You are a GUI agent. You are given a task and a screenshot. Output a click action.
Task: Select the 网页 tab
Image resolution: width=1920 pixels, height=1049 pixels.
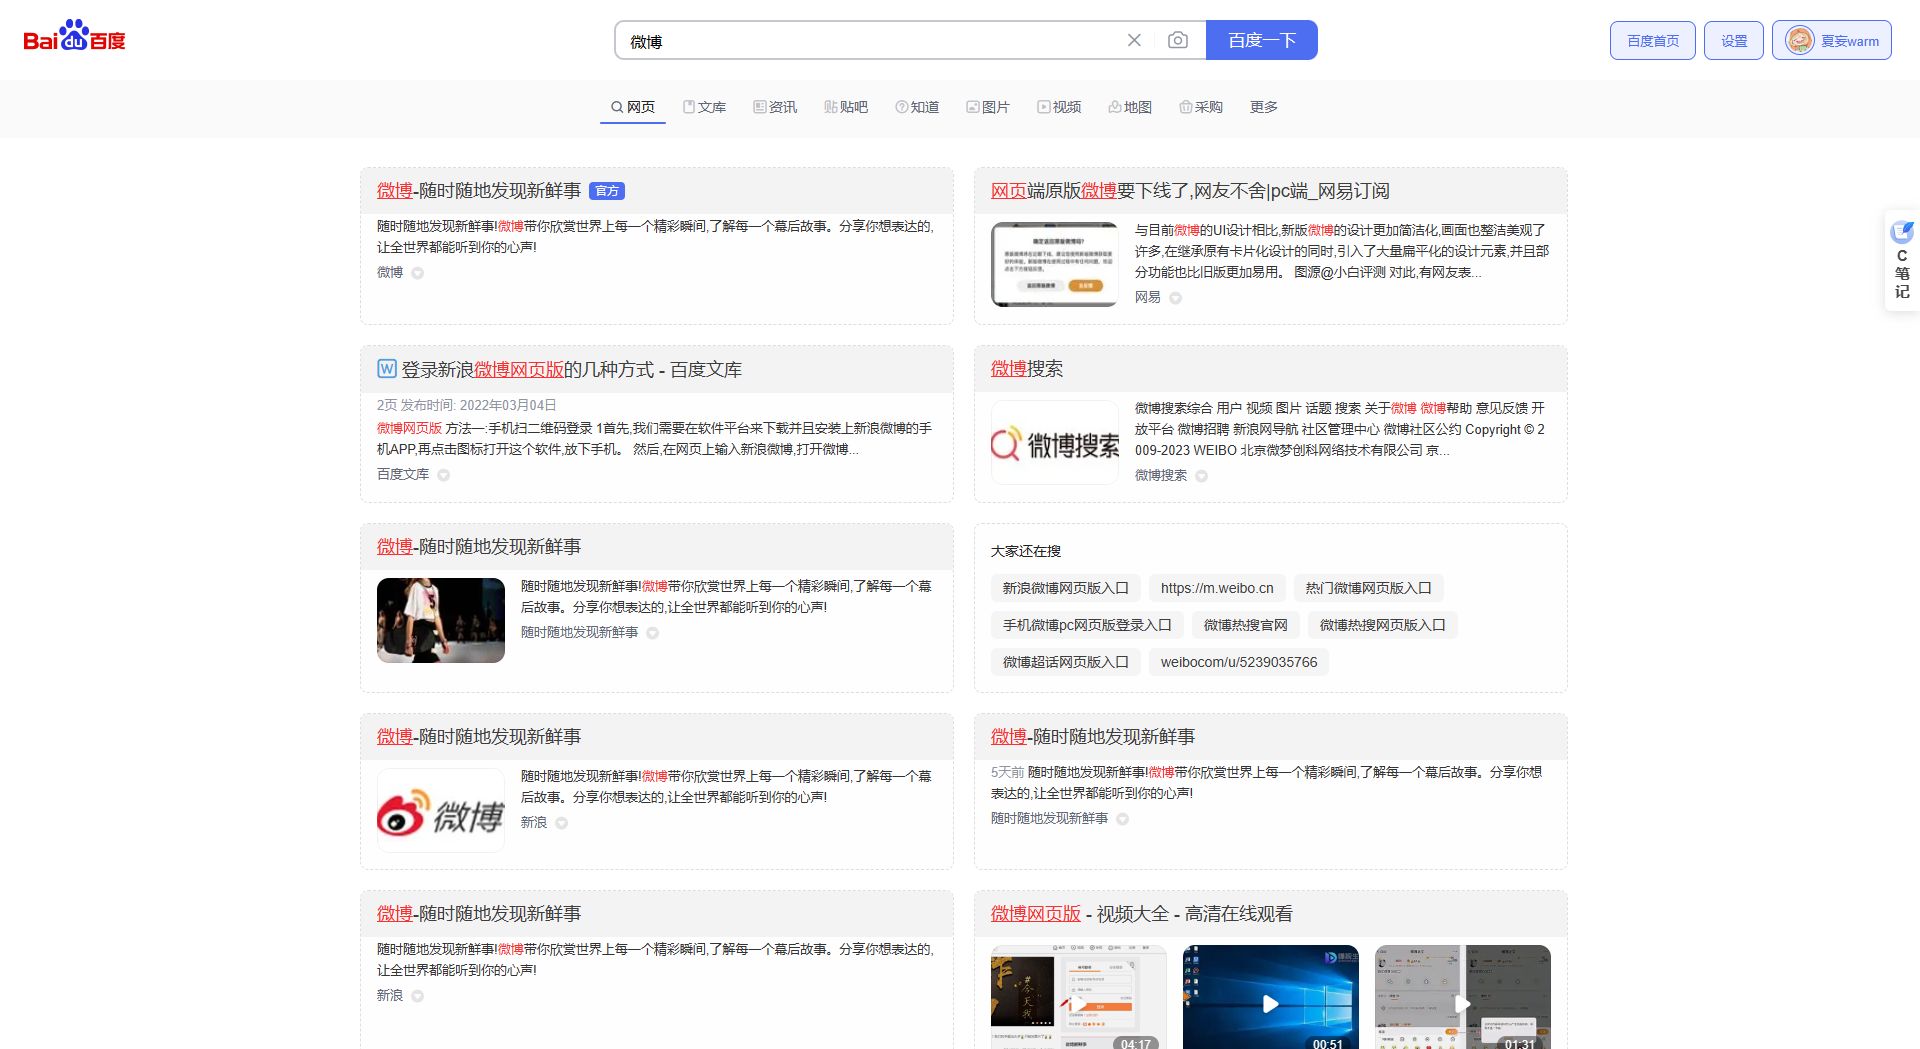click(x=633, y=107)
